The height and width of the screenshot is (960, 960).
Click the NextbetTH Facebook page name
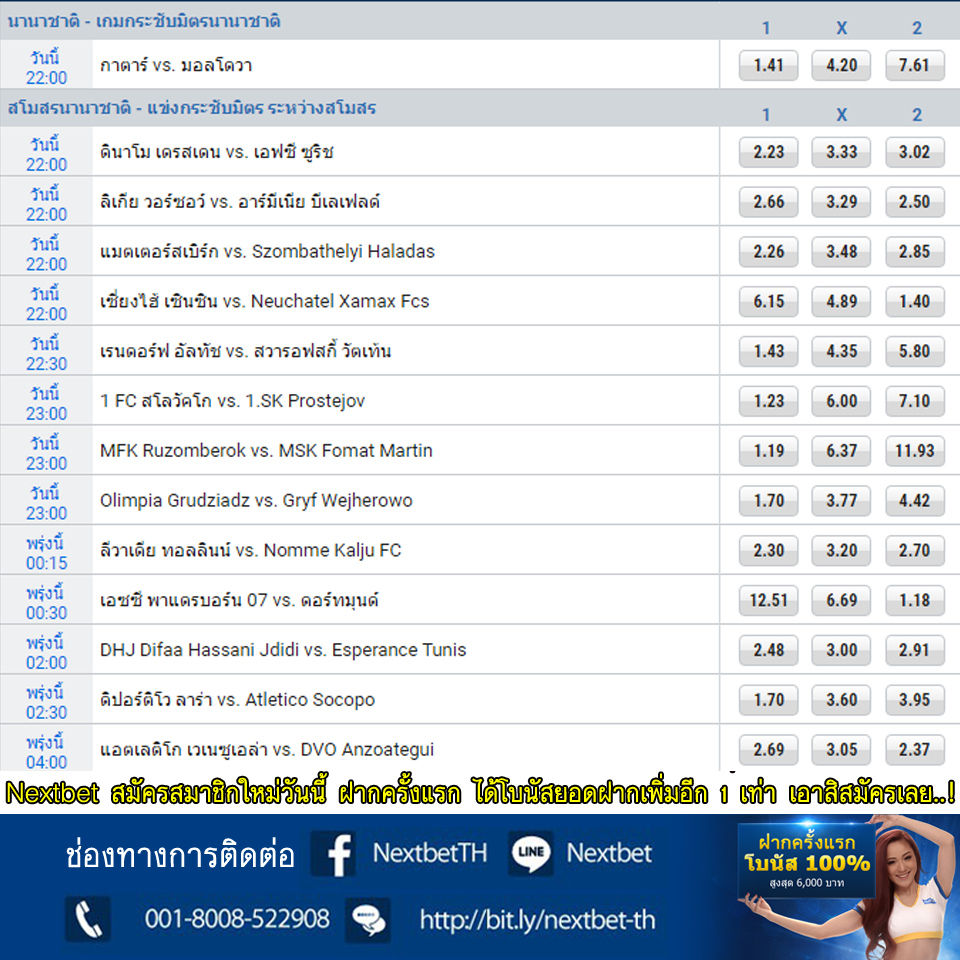click(x=429, y=854)
